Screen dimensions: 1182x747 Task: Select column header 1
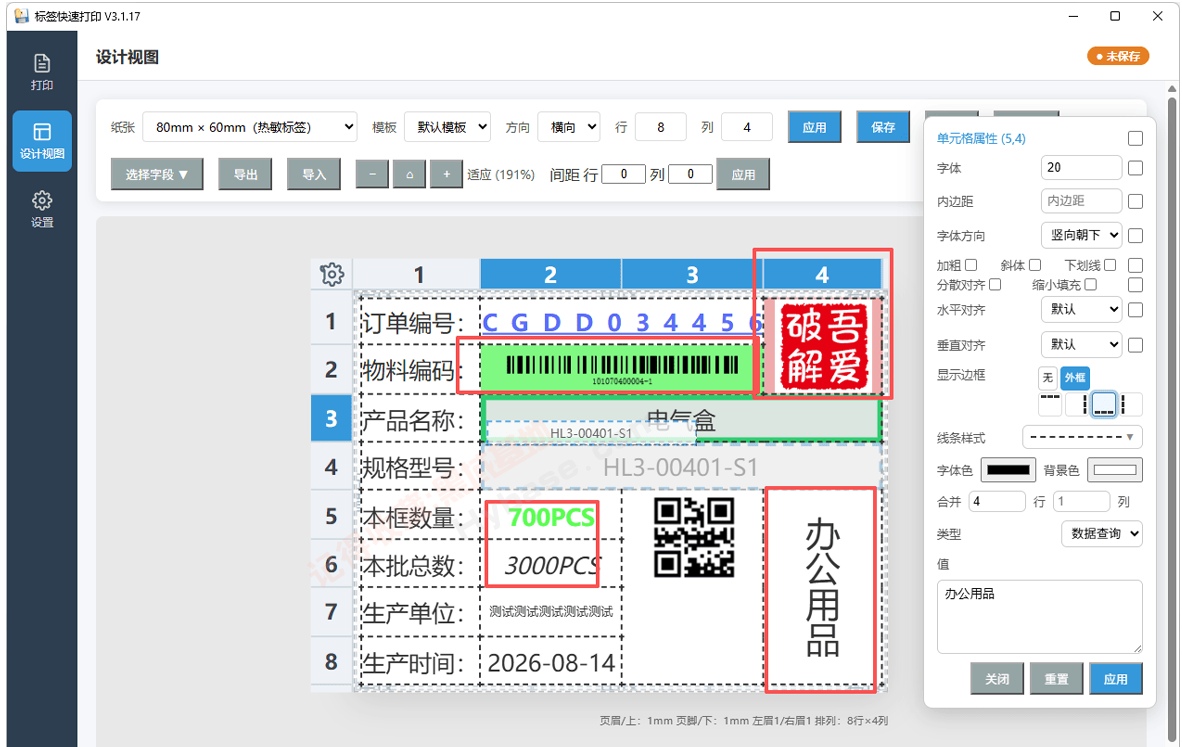pyautogui.click(x=418, y=274)
